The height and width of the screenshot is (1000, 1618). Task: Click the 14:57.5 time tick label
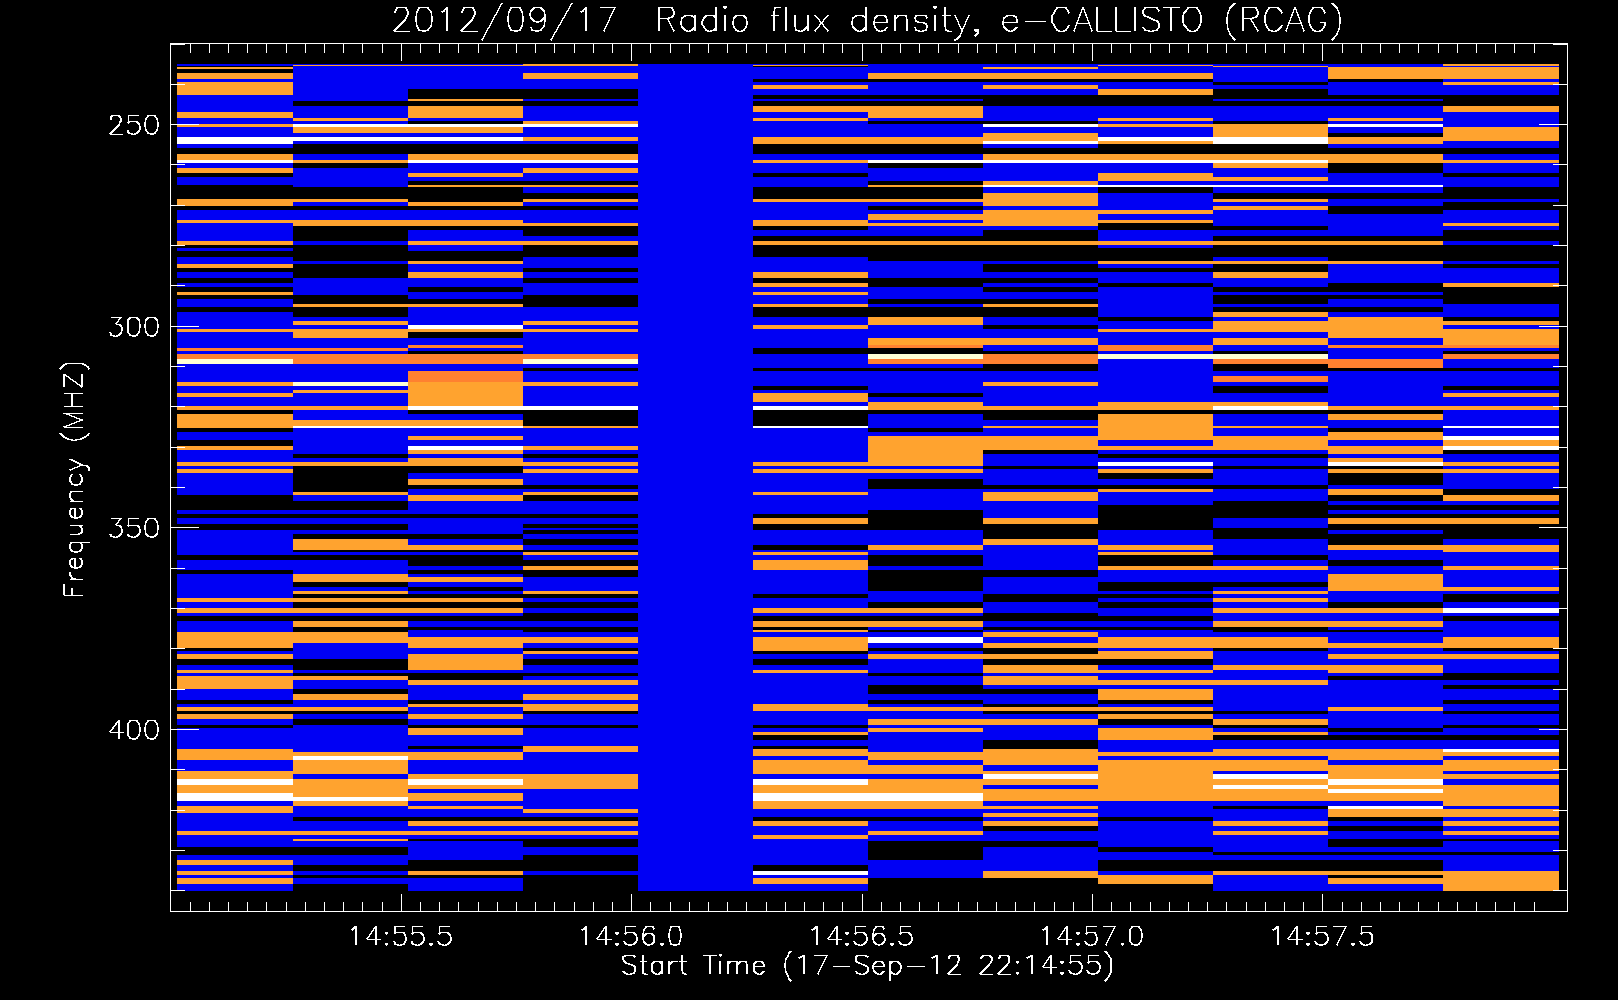click(x=1323, y=937)
